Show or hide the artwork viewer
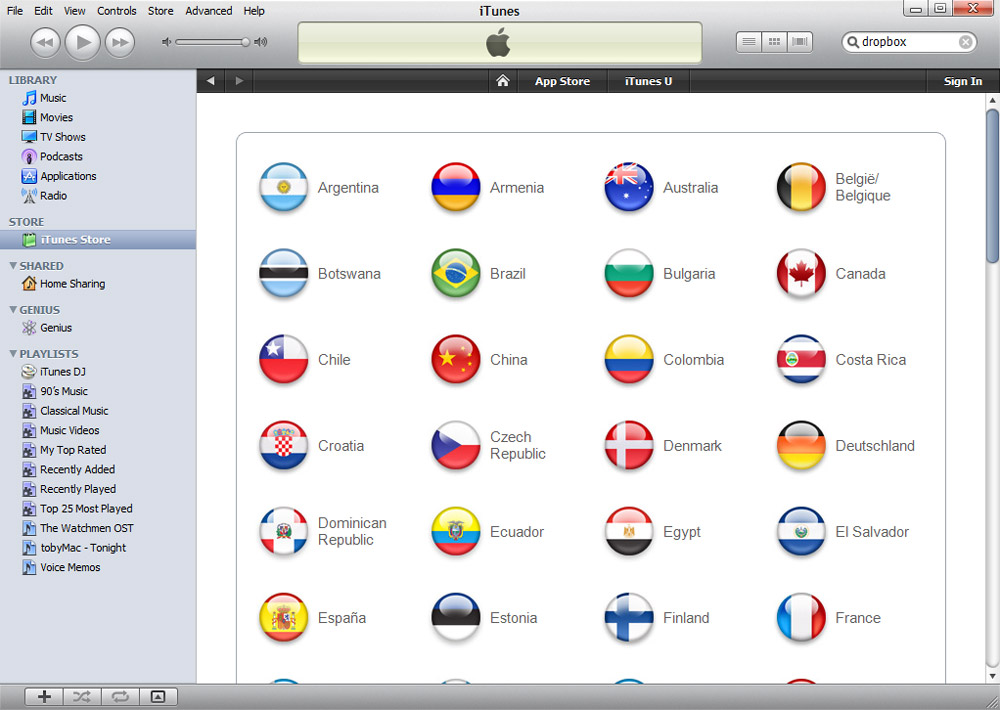 pyautogui.click(x=158, y=697)
